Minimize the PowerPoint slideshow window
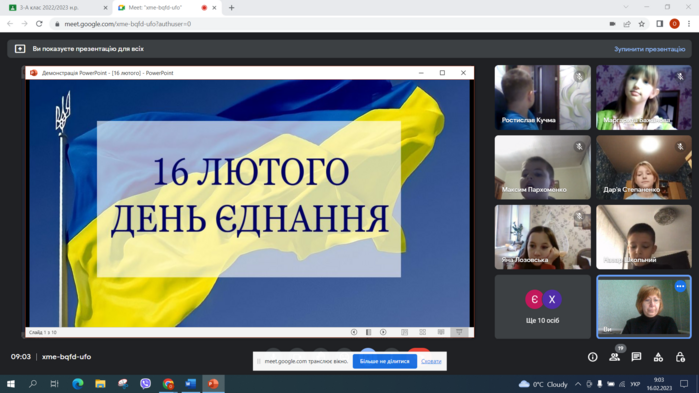The width and height of the screenshot is (699, 393). pos(421,73)
